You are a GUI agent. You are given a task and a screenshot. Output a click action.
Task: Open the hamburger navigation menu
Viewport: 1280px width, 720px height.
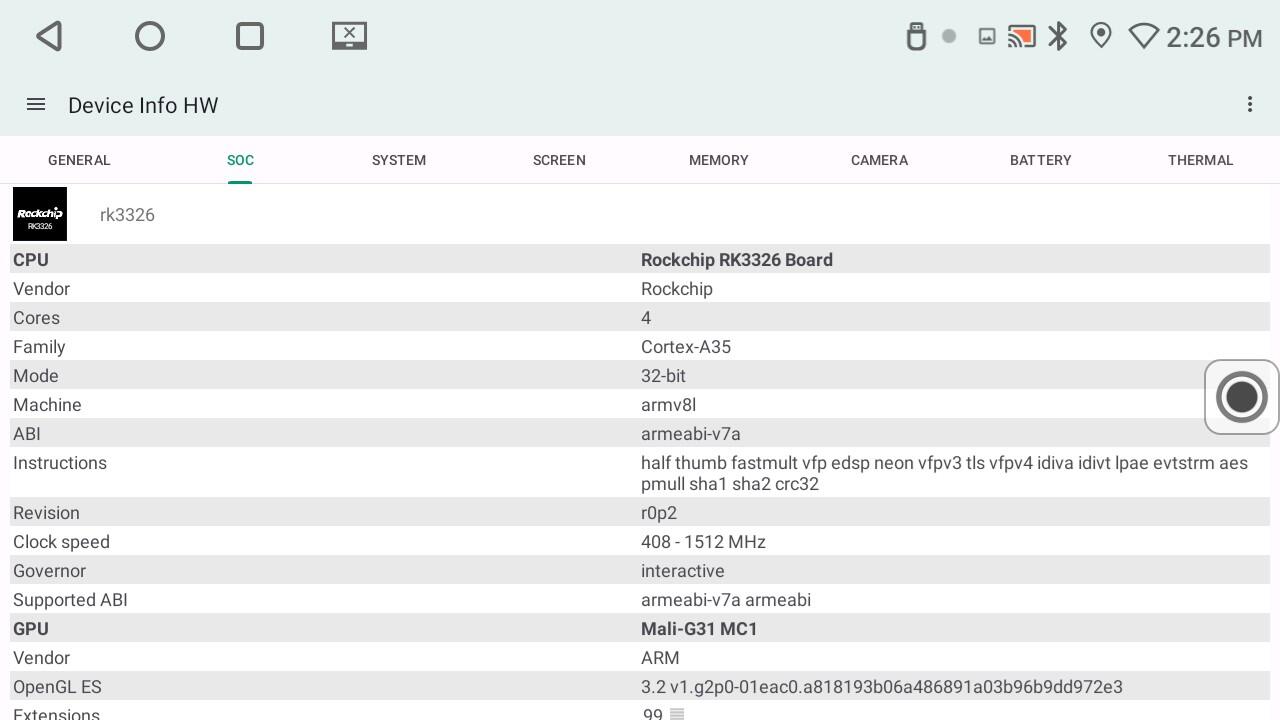click(36, 105)
